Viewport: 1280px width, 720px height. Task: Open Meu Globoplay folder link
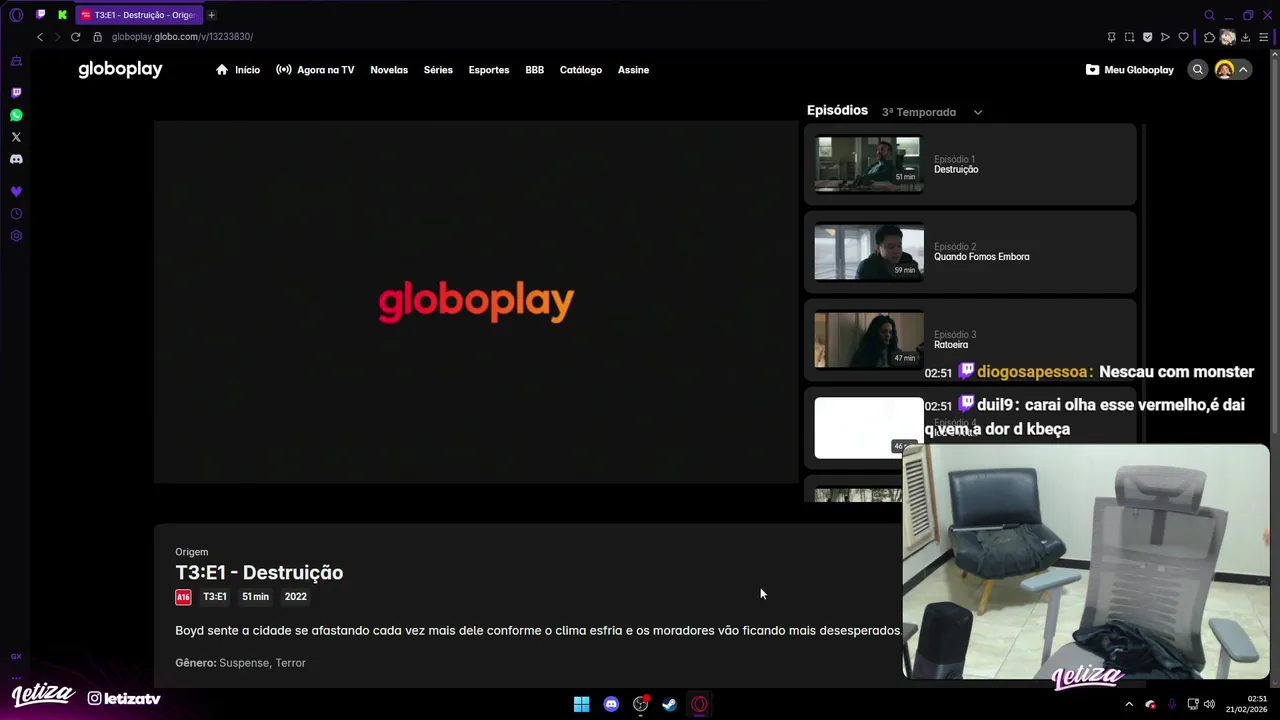pyautogui.click(x=1130, y=70)
